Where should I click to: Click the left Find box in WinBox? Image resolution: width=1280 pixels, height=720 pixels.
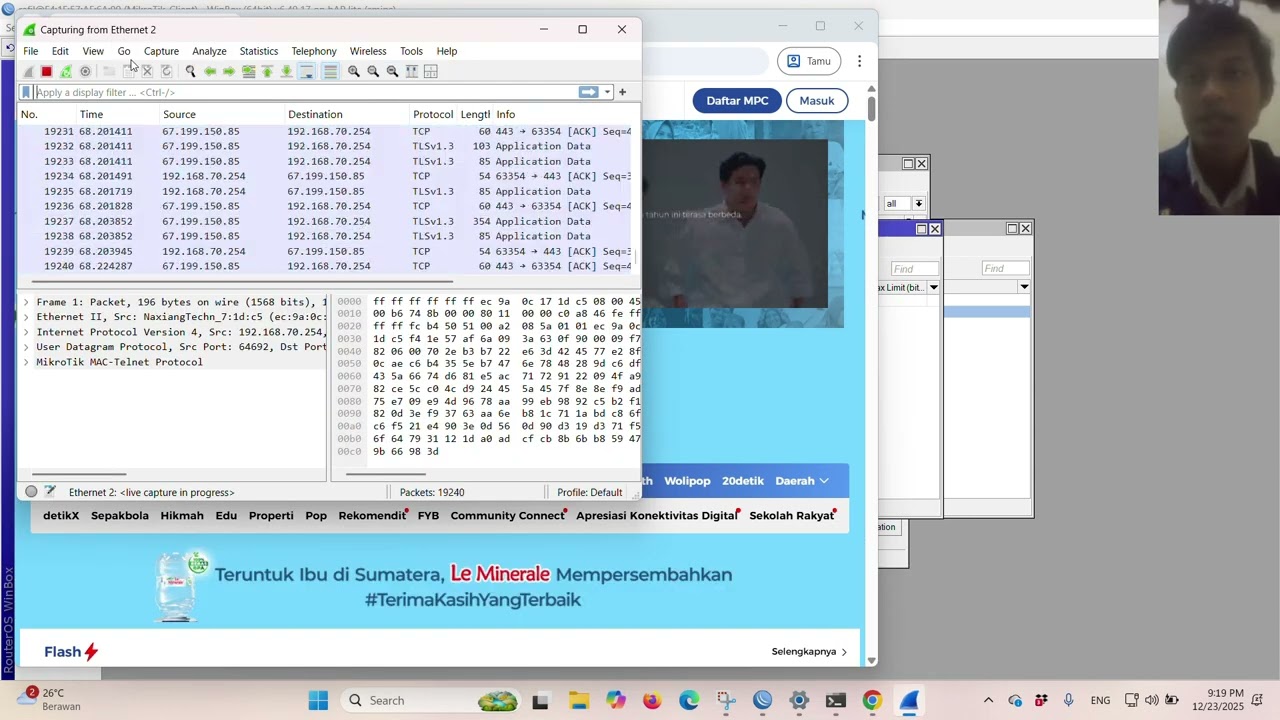[x=914, y=268]
